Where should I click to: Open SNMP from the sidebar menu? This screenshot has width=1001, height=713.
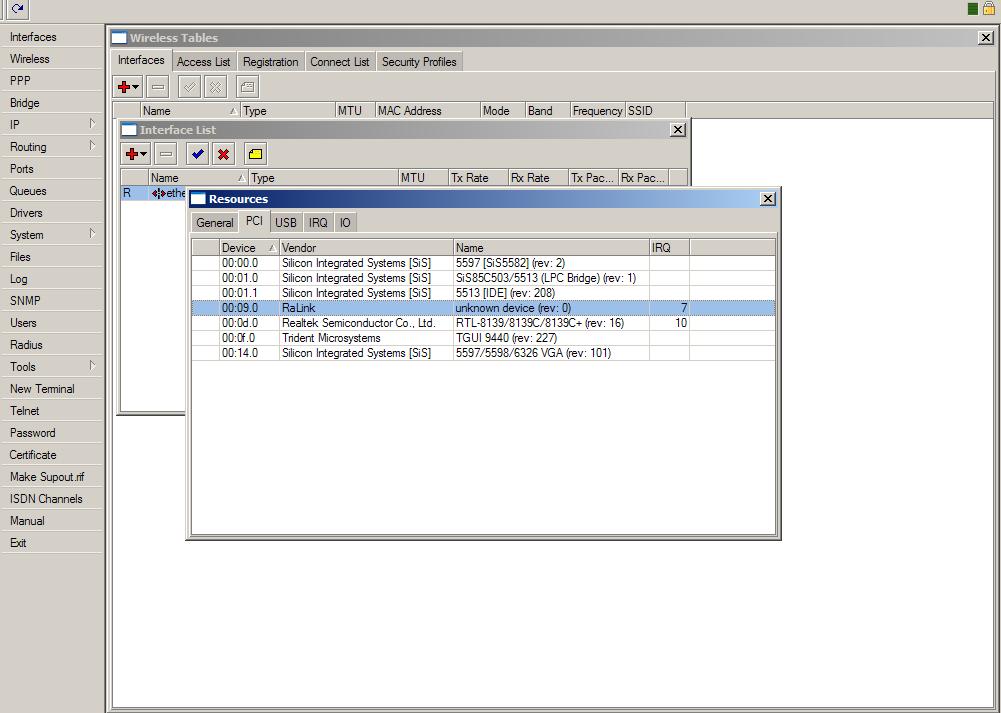point(51,301)
